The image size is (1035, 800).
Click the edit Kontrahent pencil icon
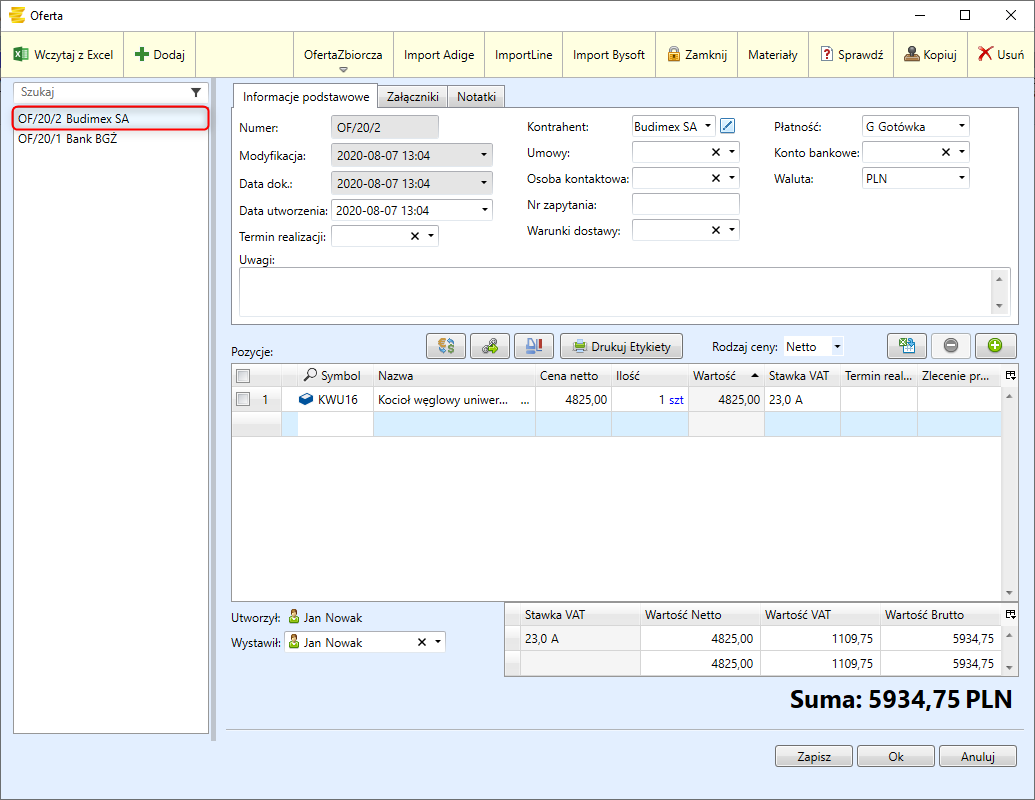tap(727, 126)
